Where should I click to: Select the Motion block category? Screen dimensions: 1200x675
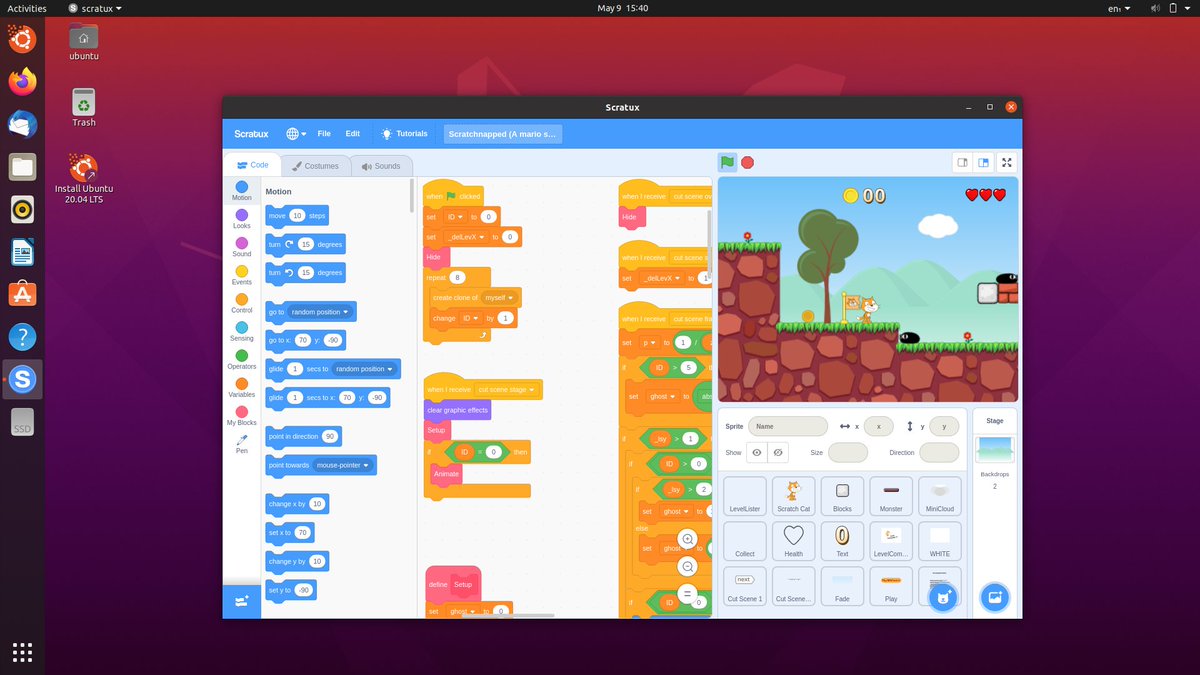(x=242, y=190)
